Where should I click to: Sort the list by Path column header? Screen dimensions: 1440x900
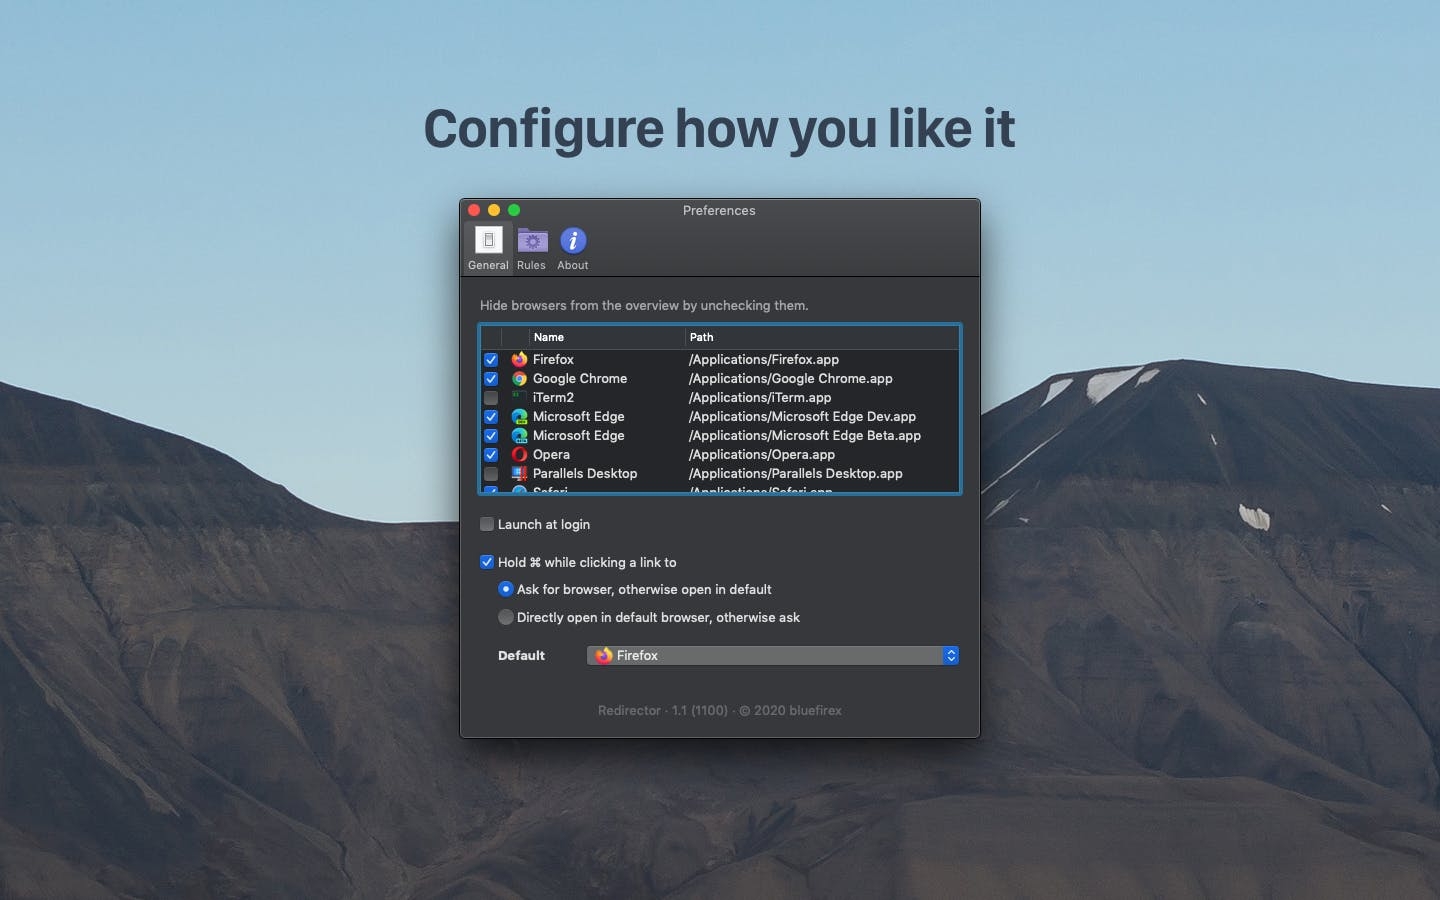(822, 337)
